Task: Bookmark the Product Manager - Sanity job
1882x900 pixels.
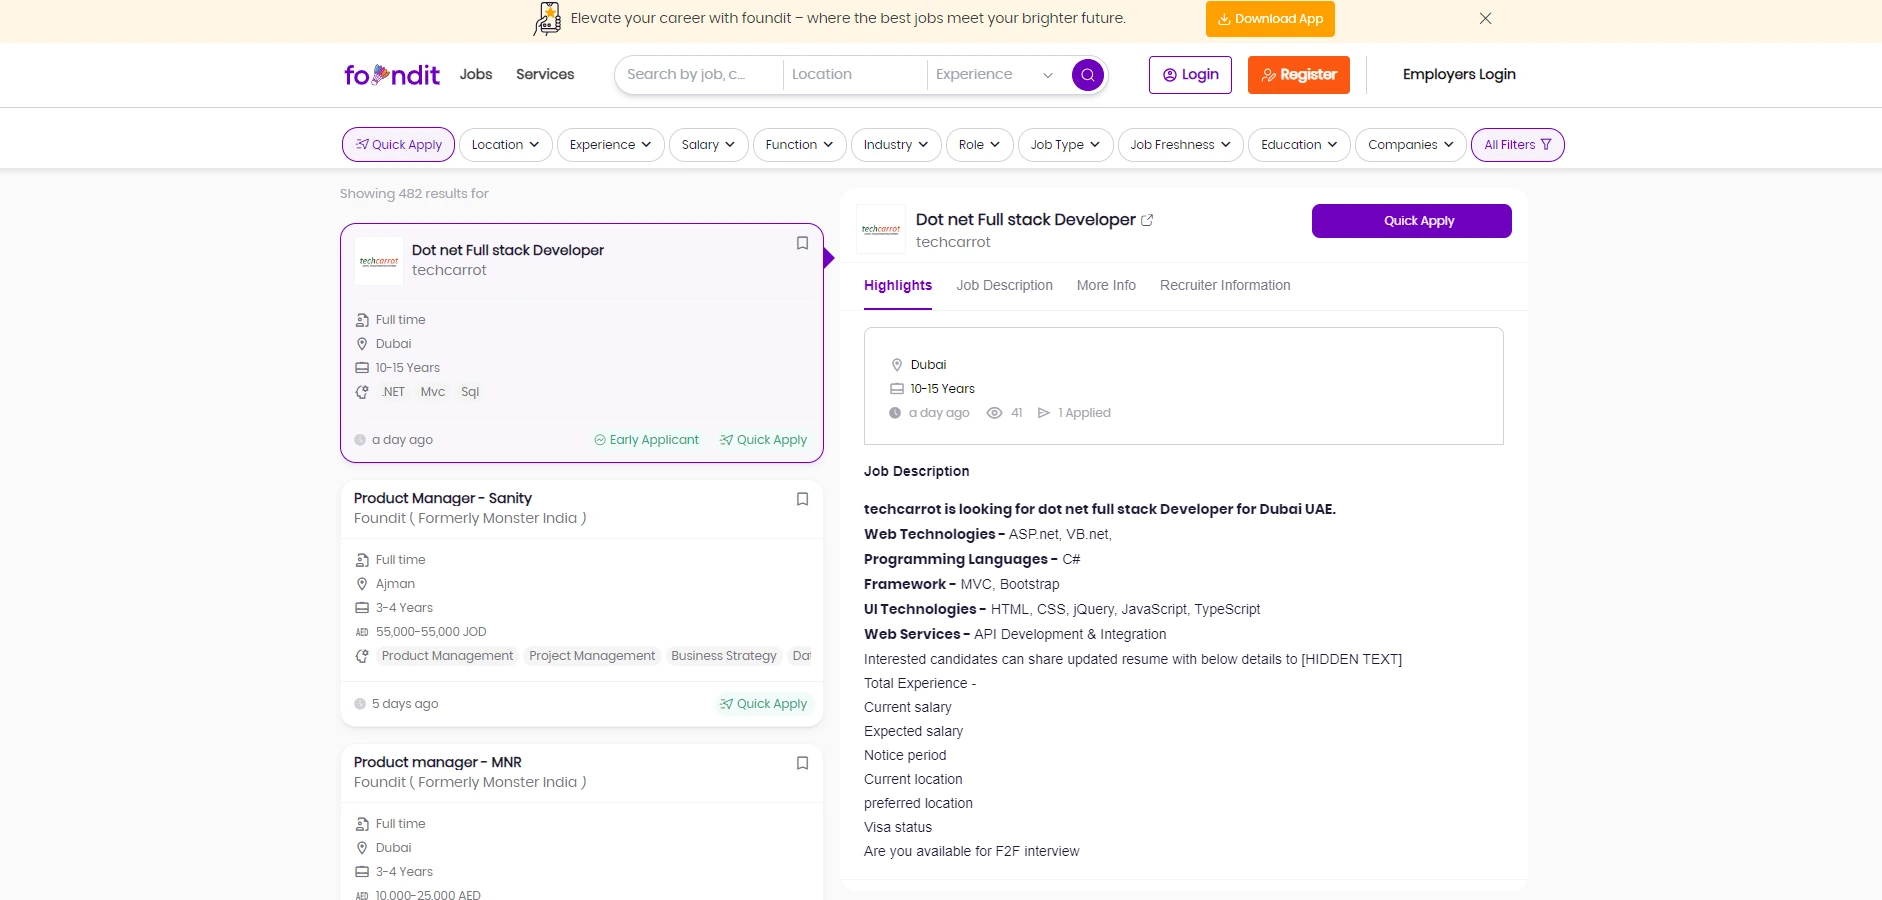Action: pos(802,499)
